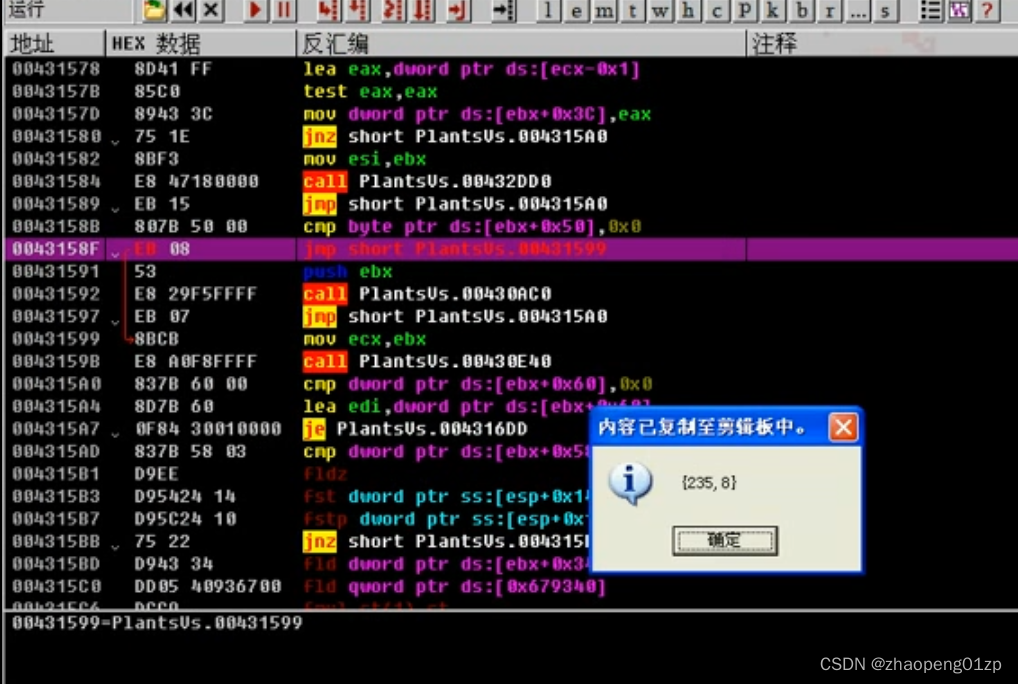1018x684 pixels.
Task: Click the Open file folder icon
Action: (155, 10)
